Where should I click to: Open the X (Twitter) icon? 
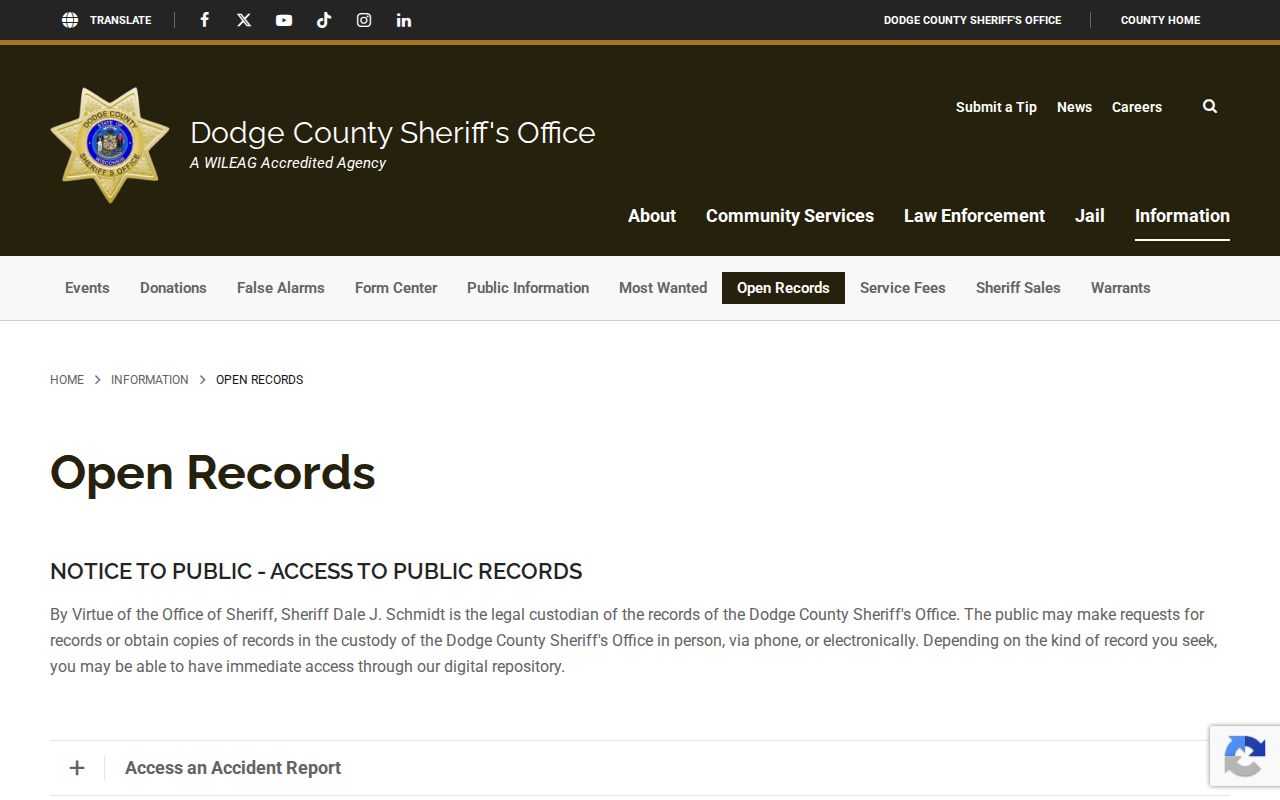244,20
